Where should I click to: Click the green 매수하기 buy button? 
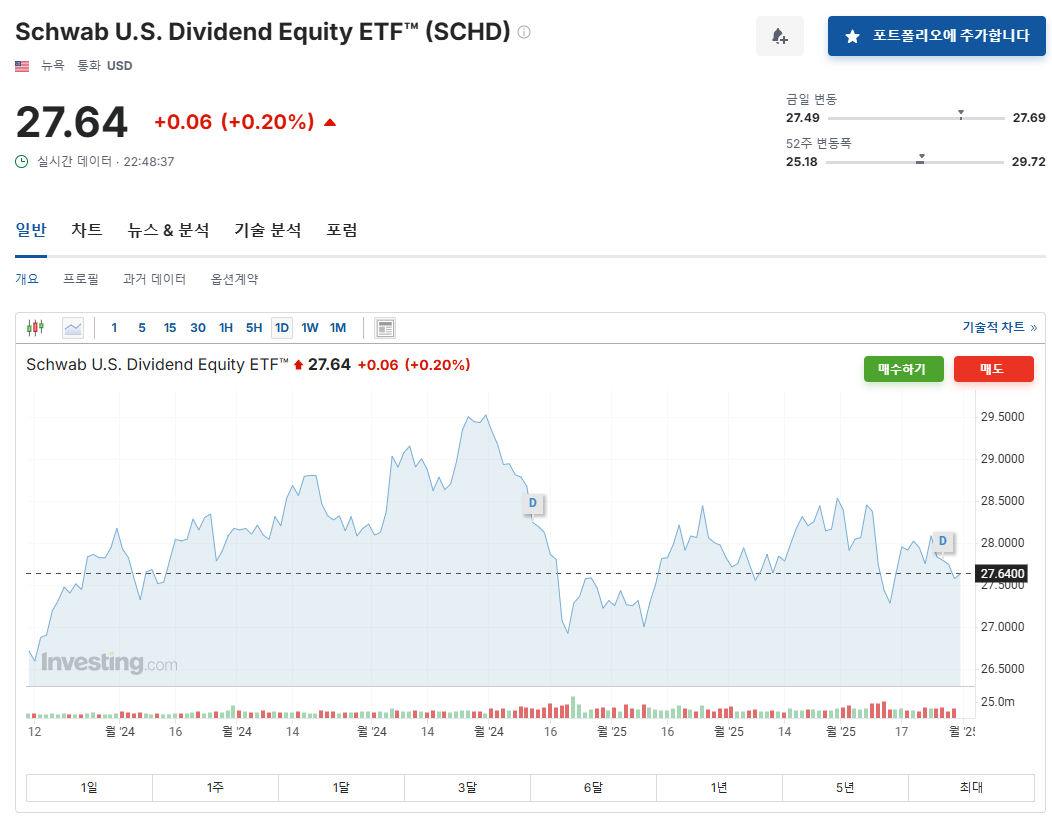point(903,369)
